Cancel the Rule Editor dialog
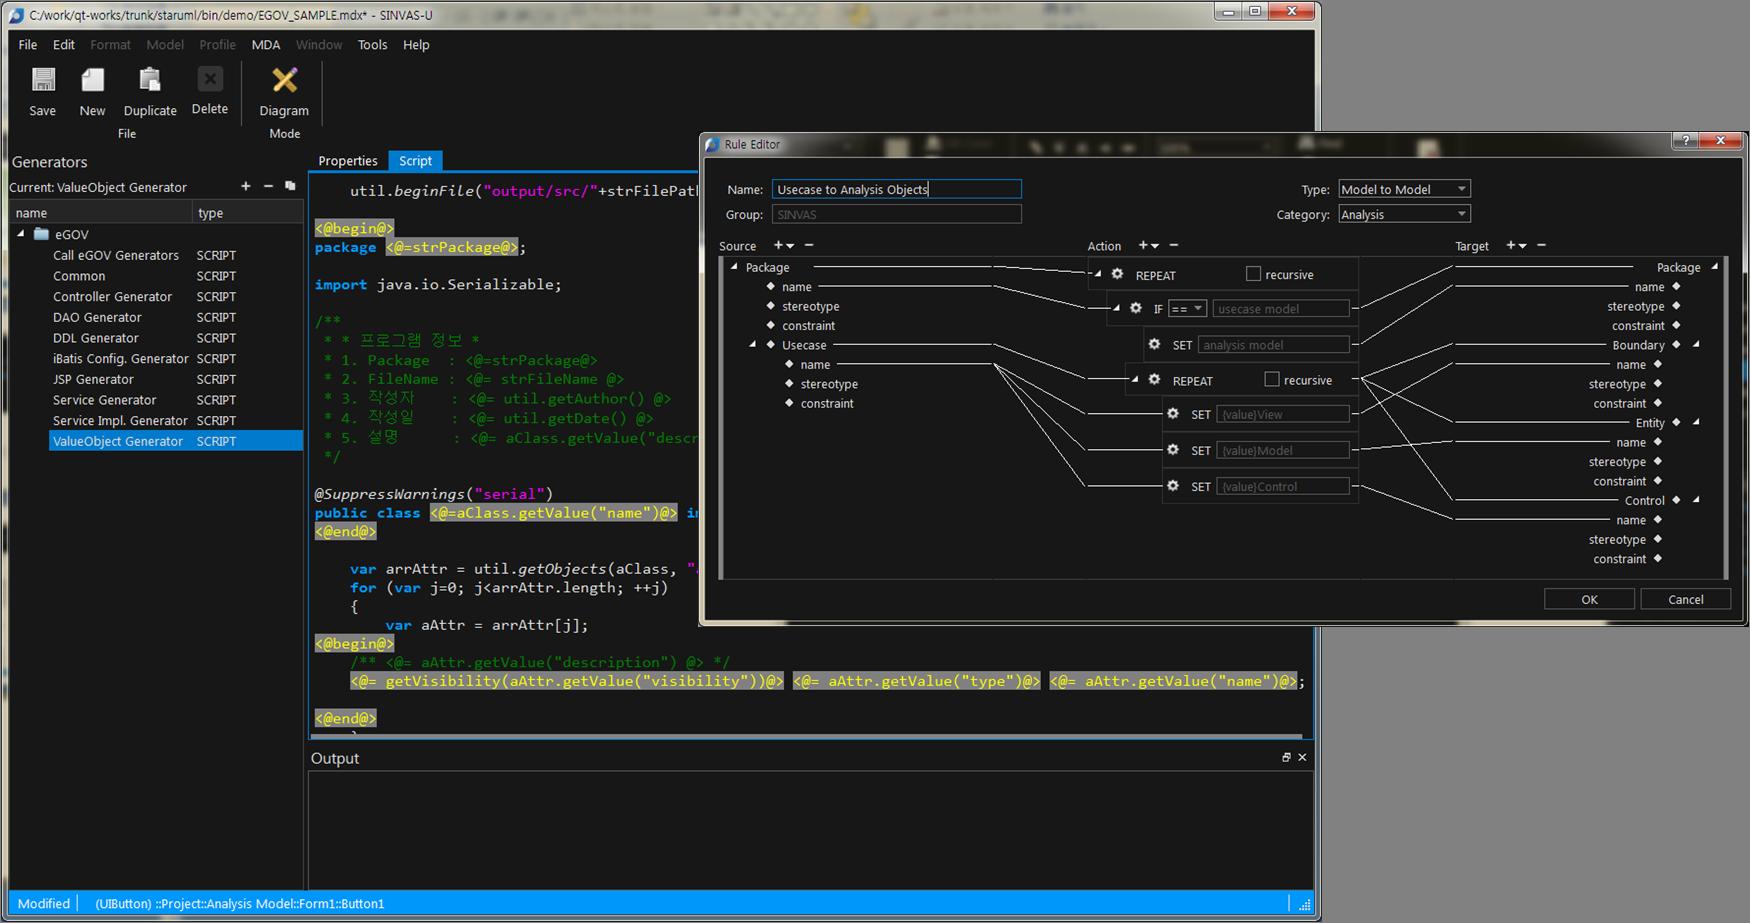 (1685, 599)
